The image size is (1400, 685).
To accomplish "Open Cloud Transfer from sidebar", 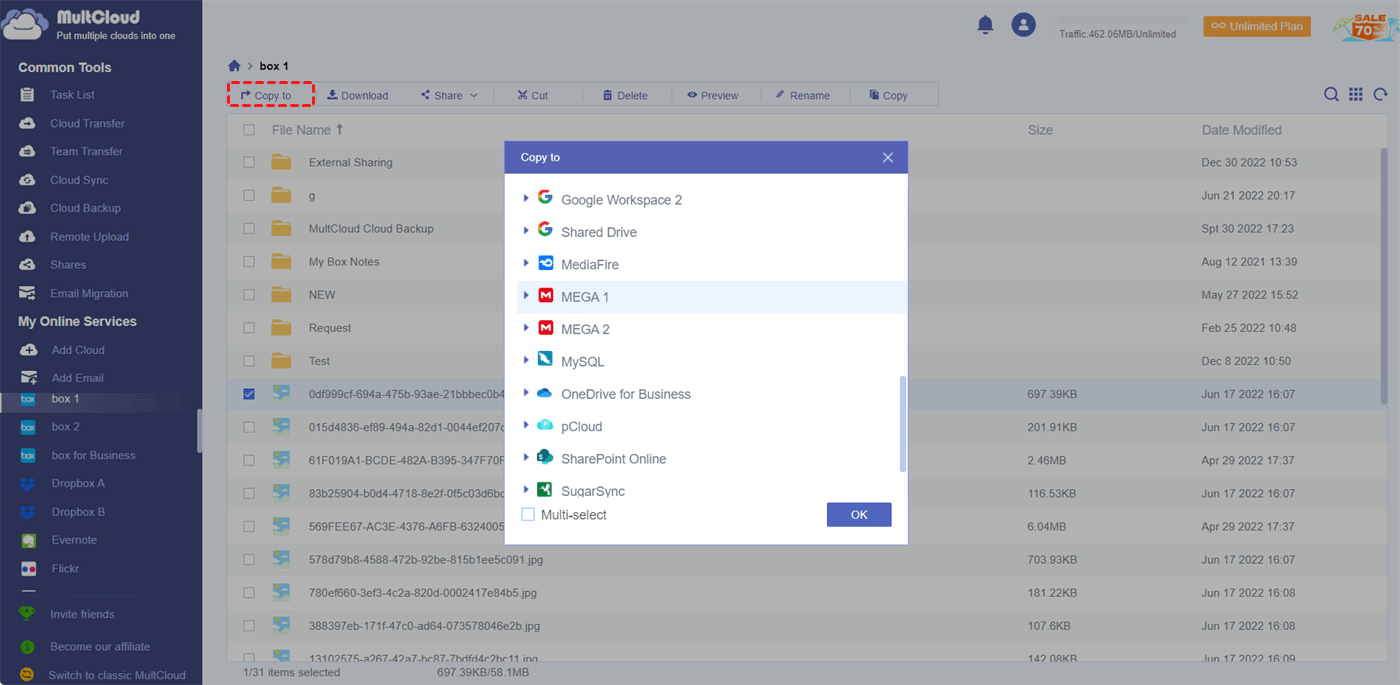I will click(87, 123).
